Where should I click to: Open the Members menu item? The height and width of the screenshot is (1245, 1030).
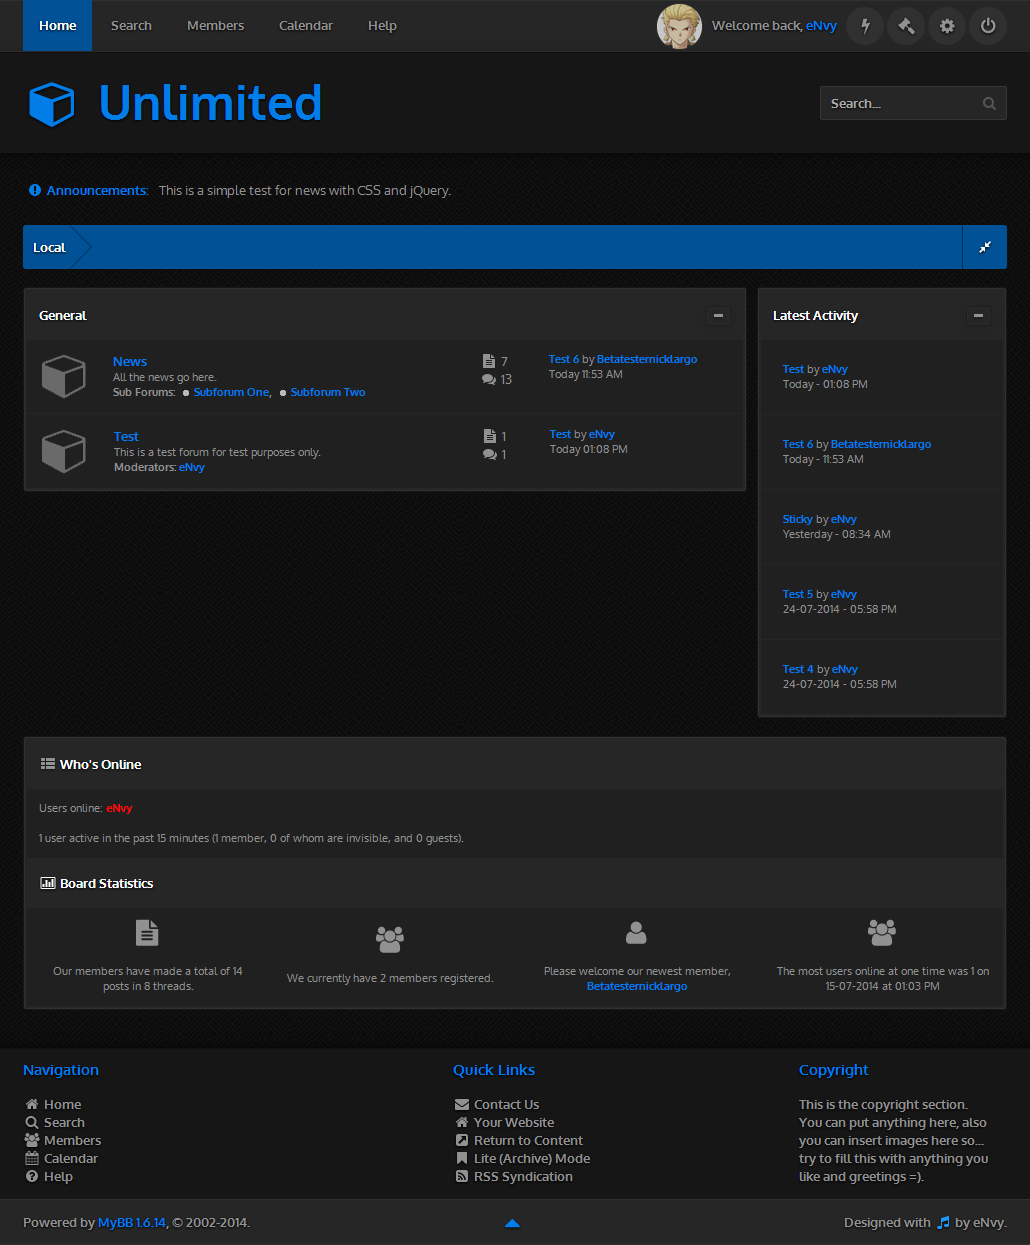click(x=215, y=26)
